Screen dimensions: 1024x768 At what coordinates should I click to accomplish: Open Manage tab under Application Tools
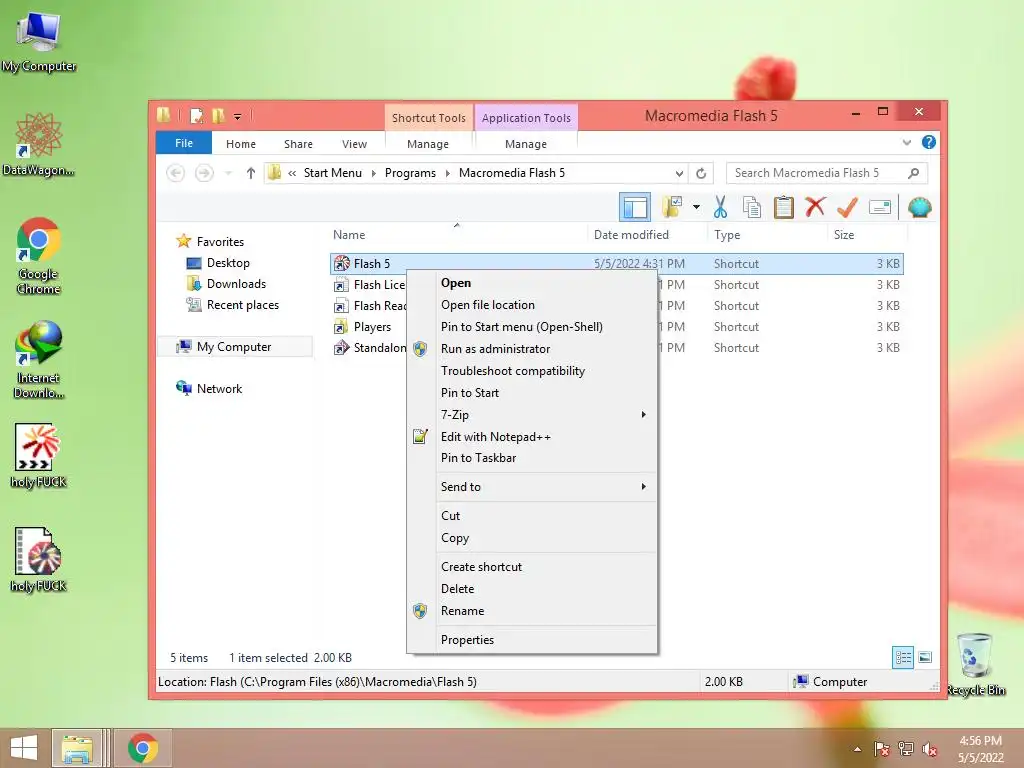(526, 144)
